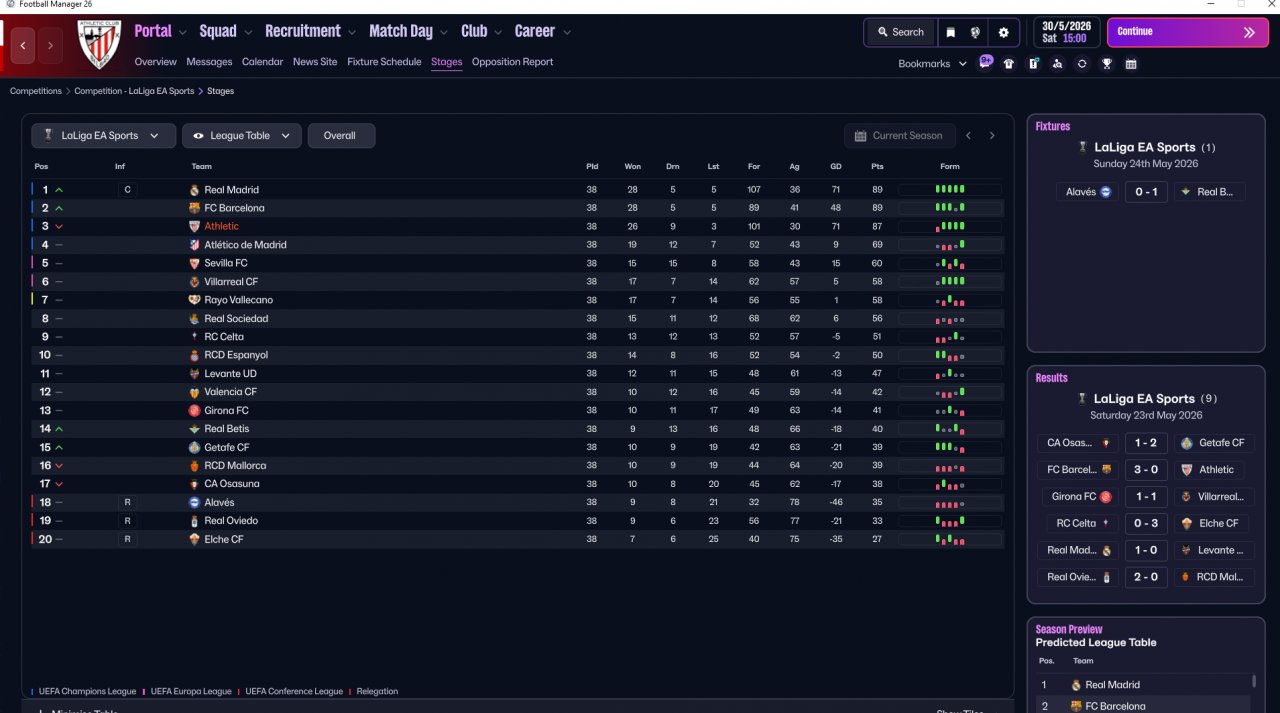1280x713 pixels.
Task: Click the date and time display 30/5/2026
Action: point(1065,32)
